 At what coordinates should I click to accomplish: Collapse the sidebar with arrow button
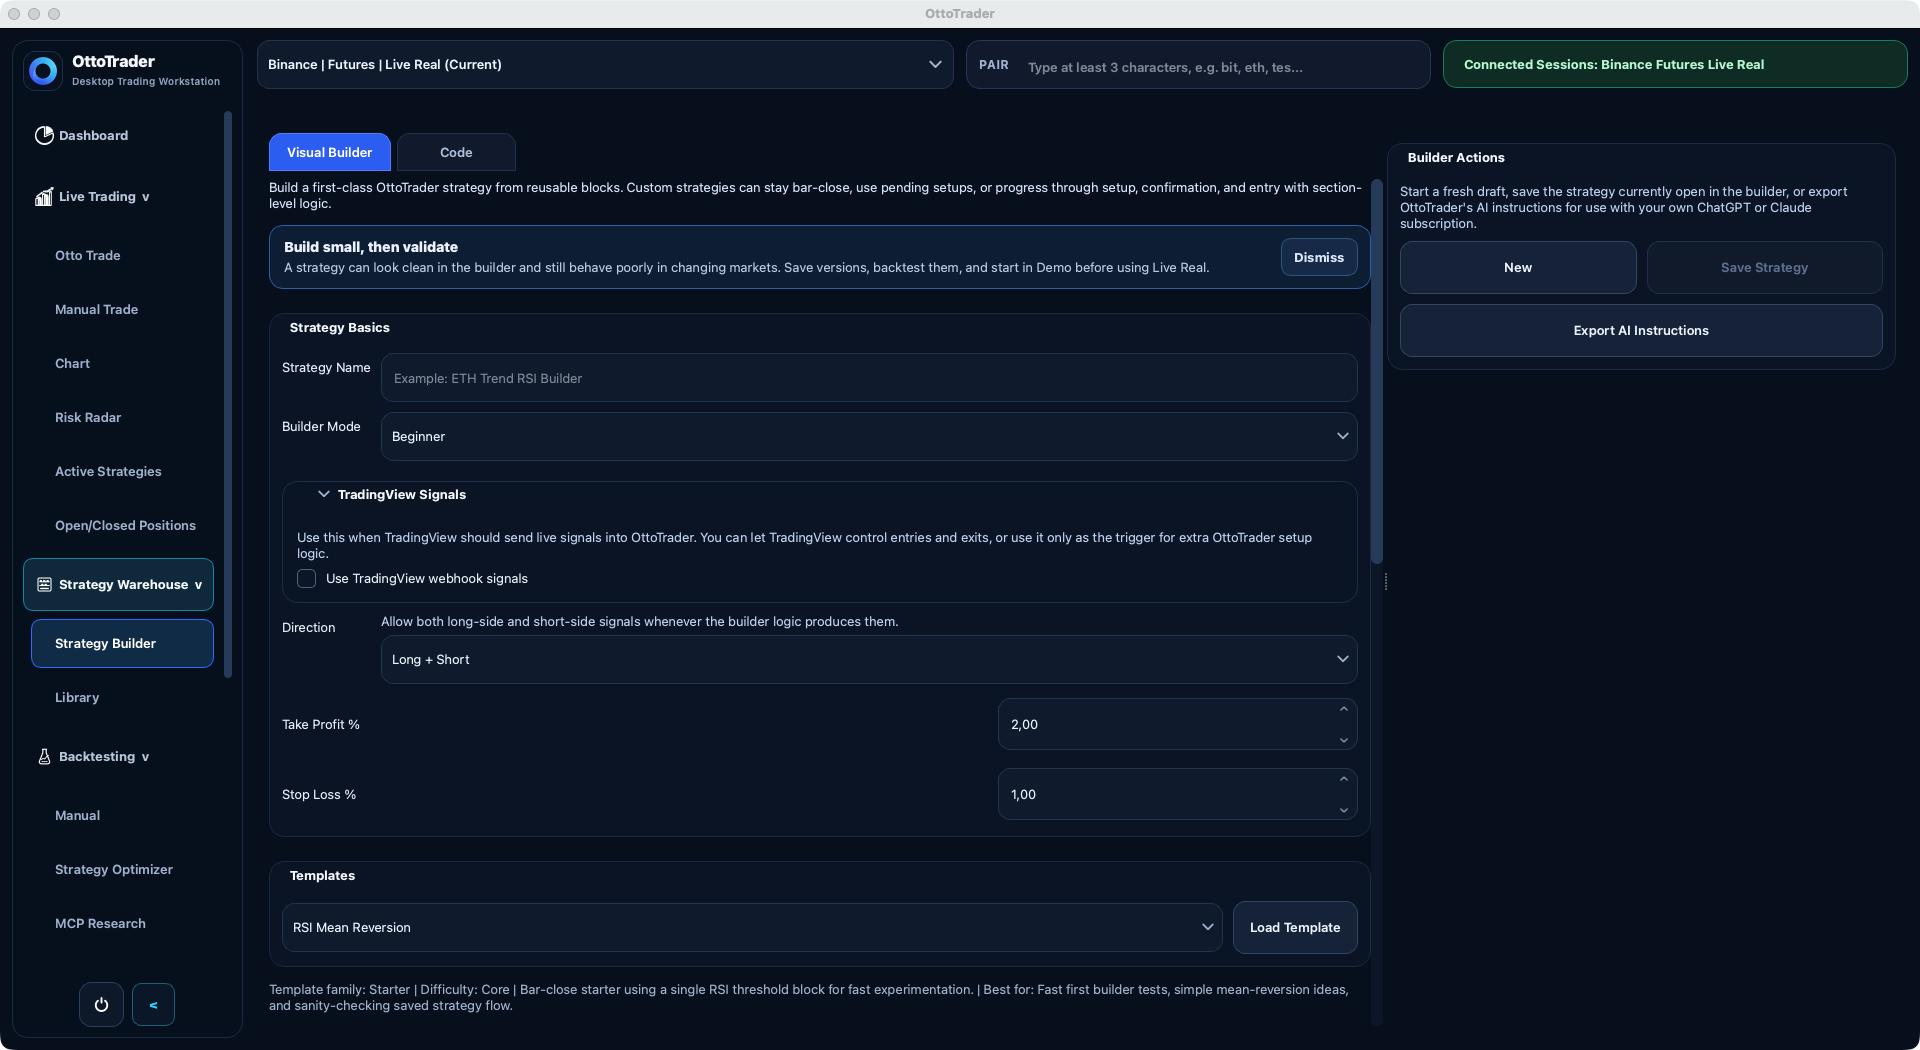(153, 1005)
